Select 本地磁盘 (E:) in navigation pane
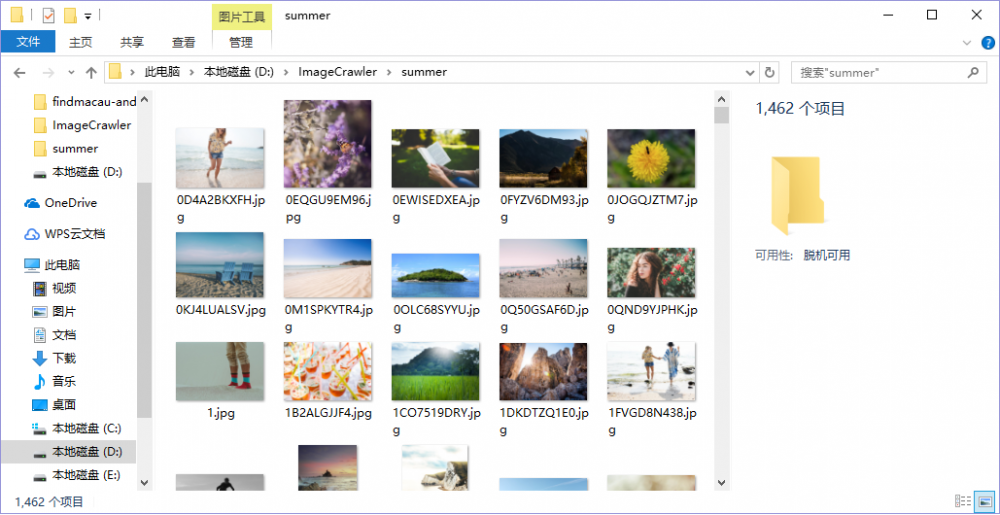 77,475
